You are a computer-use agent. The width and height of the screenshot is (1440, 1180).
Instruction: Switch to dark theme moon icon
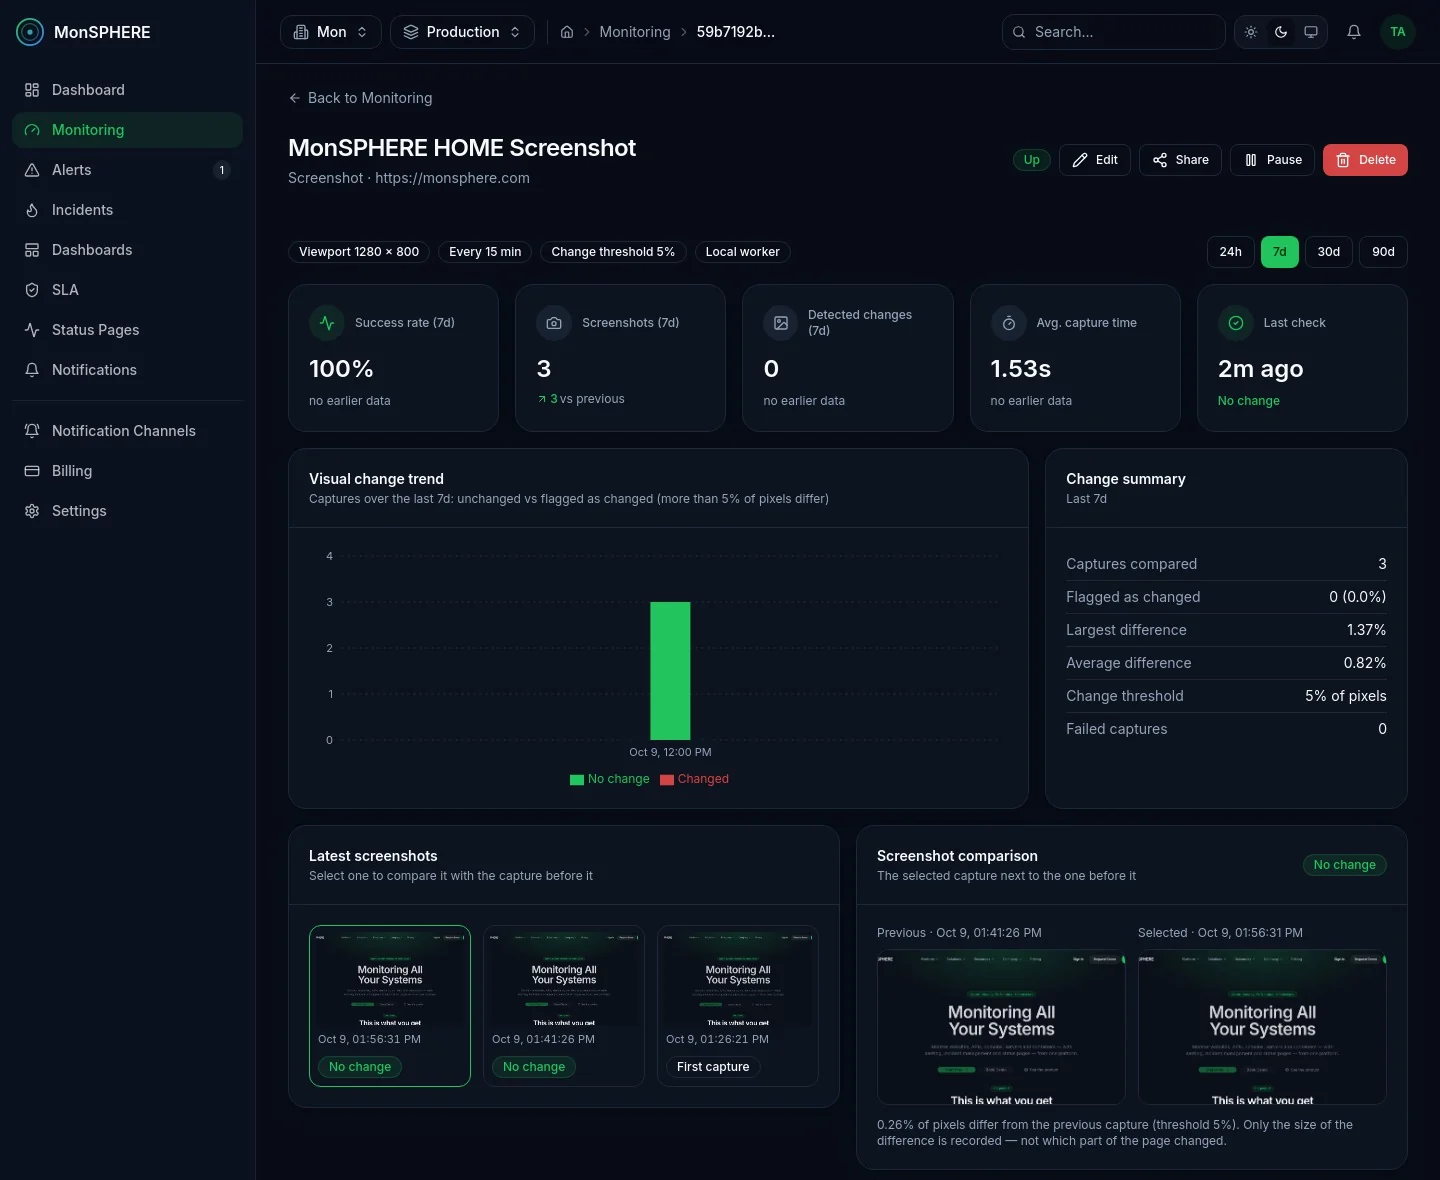(x=1281, y=32)
